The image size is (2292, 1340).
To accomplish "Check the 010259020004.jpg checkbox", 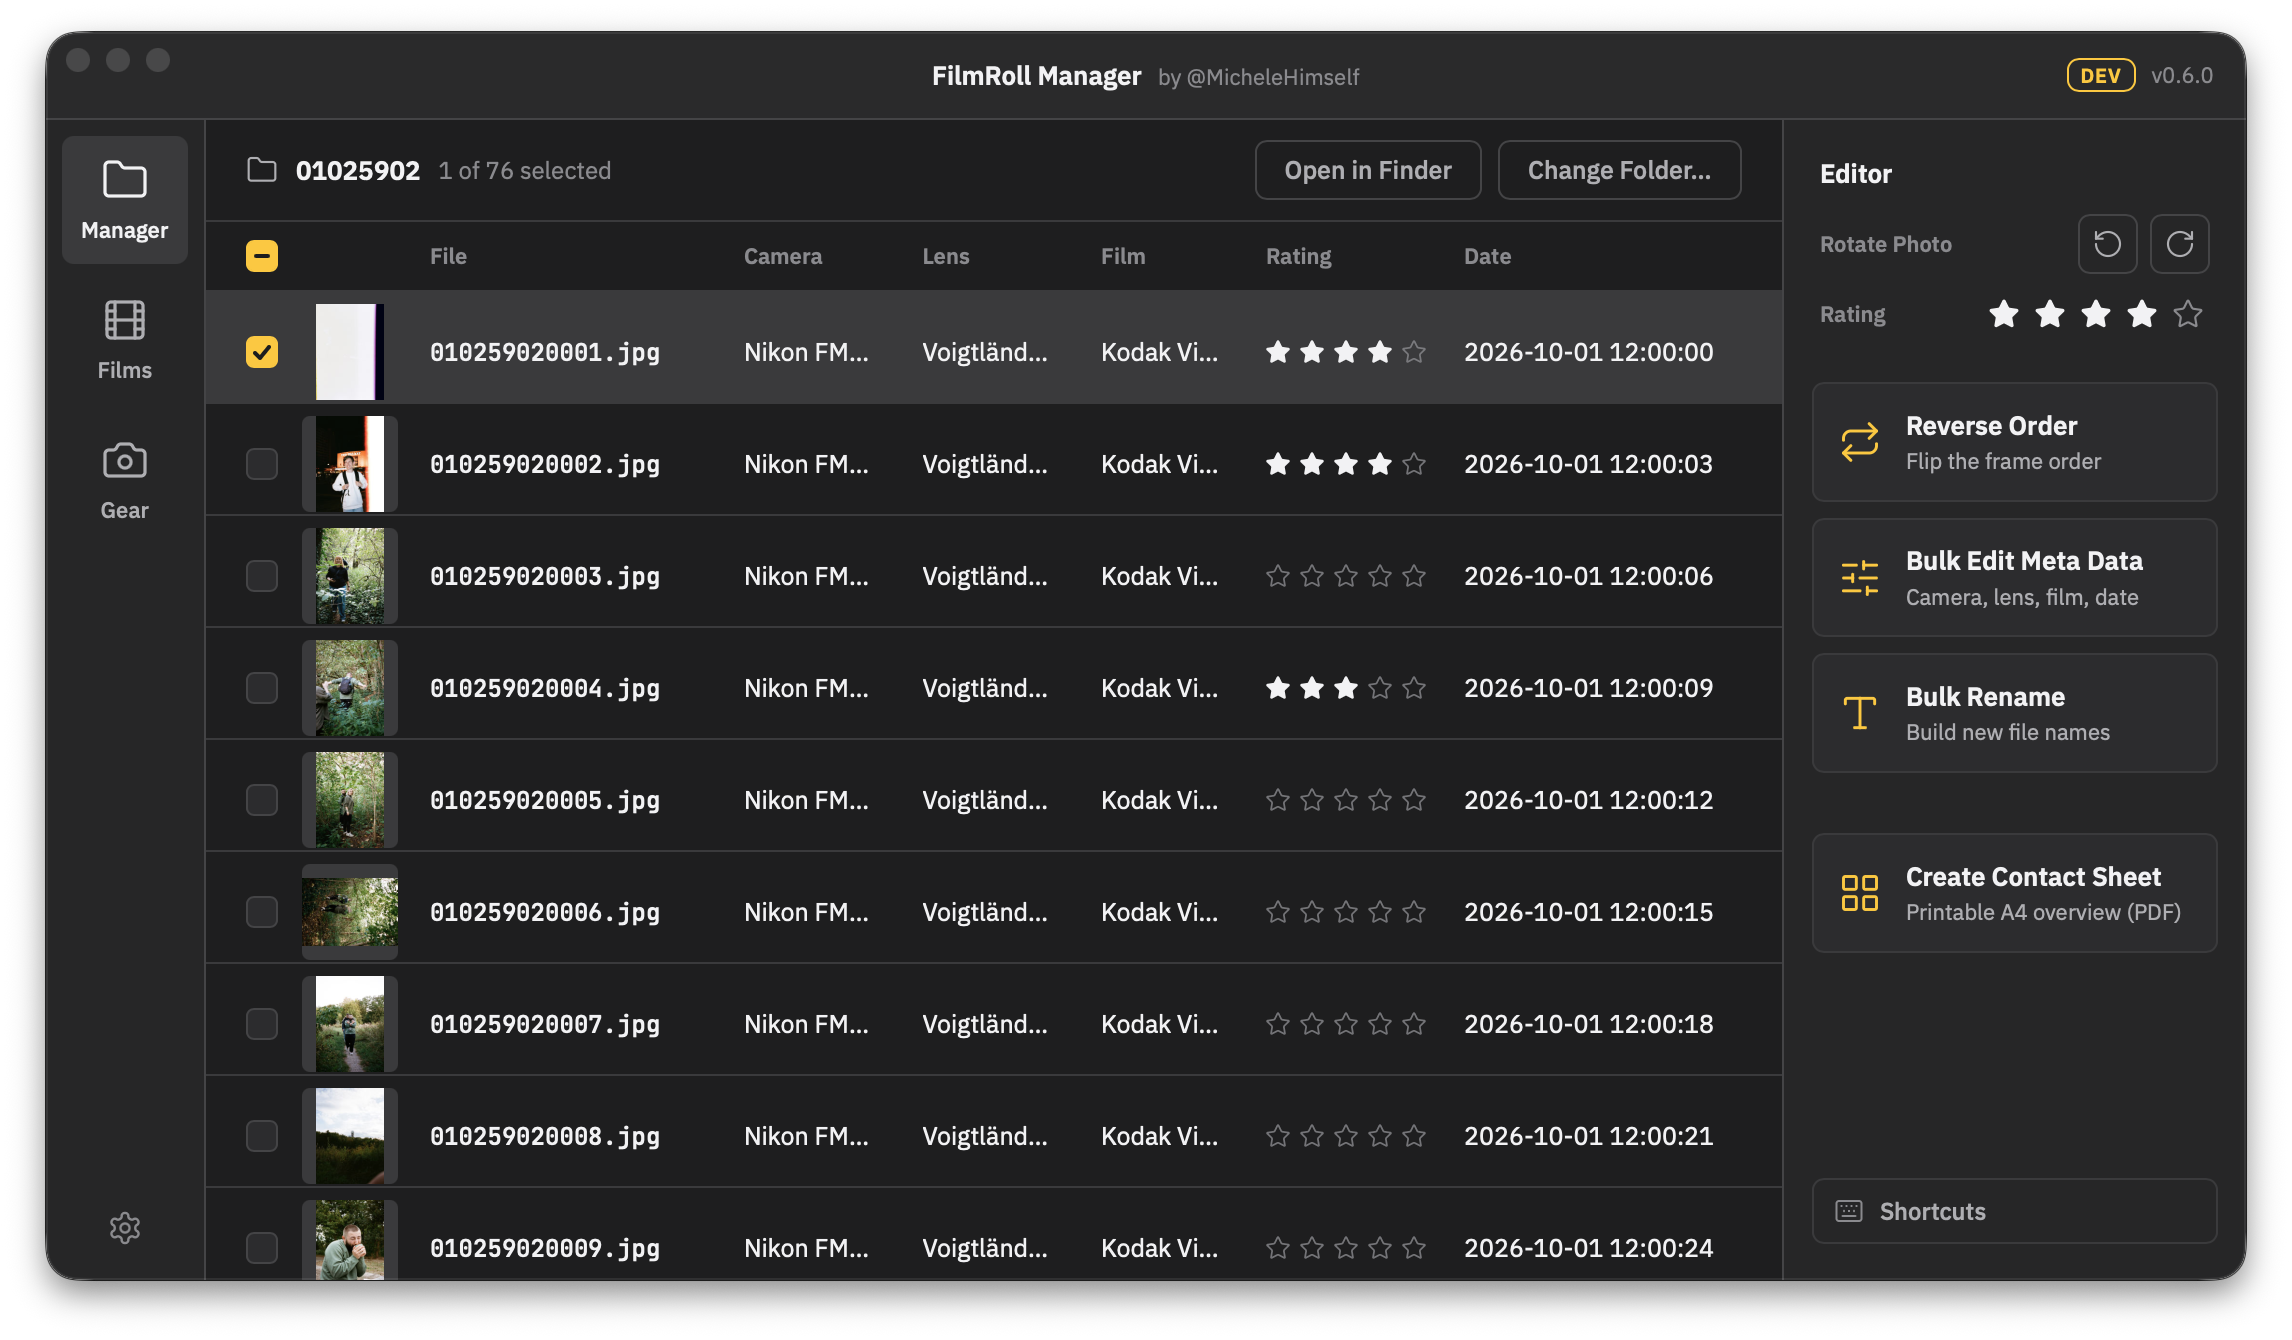I will (x=262, y=688).
